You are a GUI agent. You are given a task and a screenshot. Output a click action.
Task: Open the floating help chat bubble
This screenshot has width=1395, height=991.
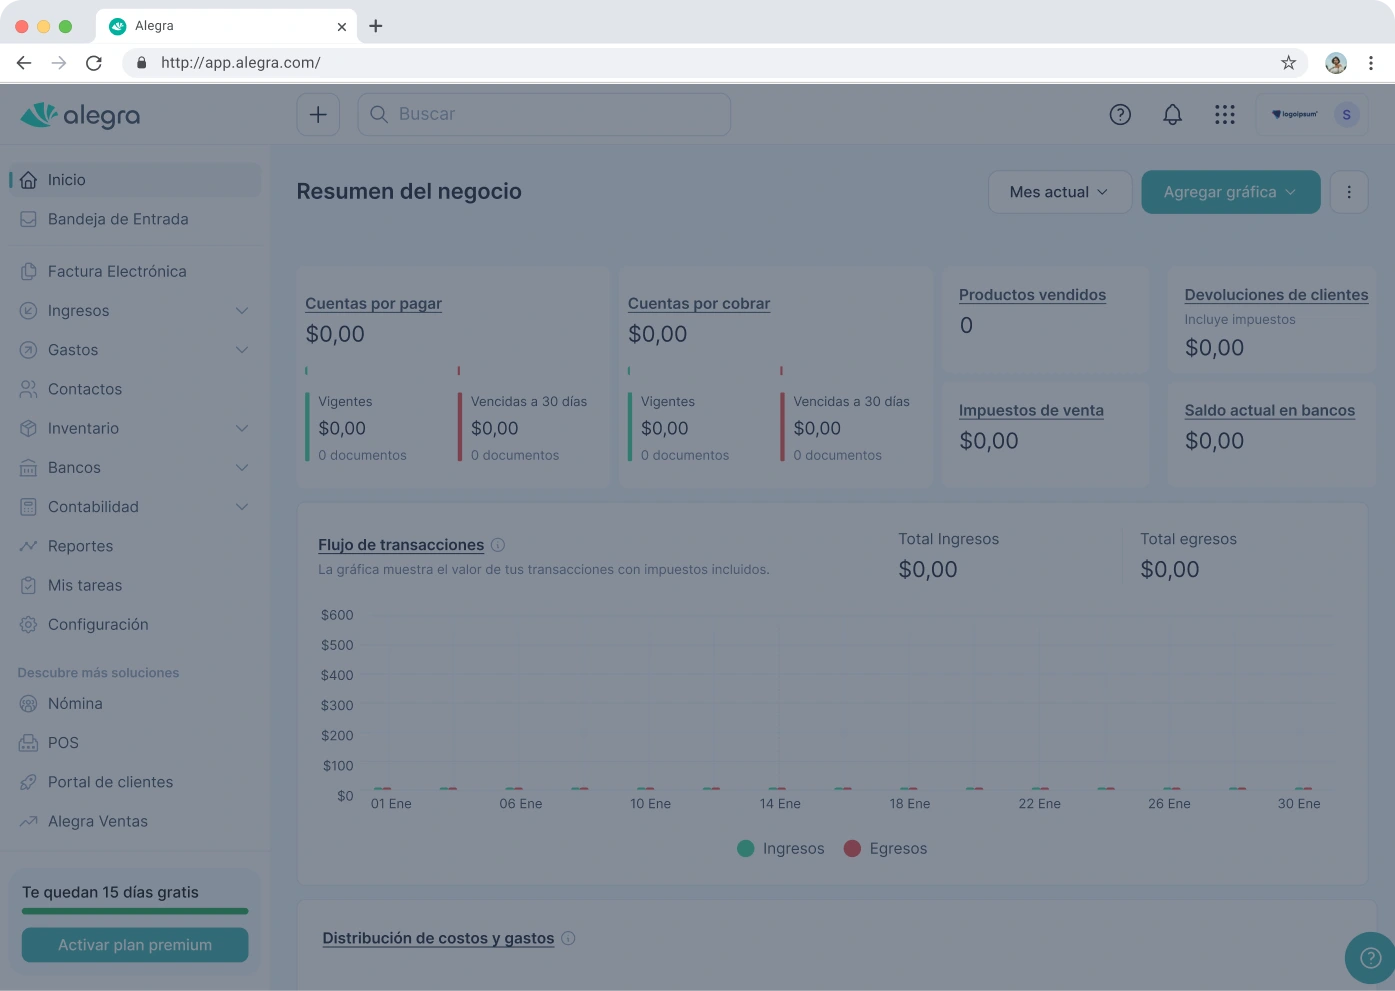click(x=1370, y=958)
